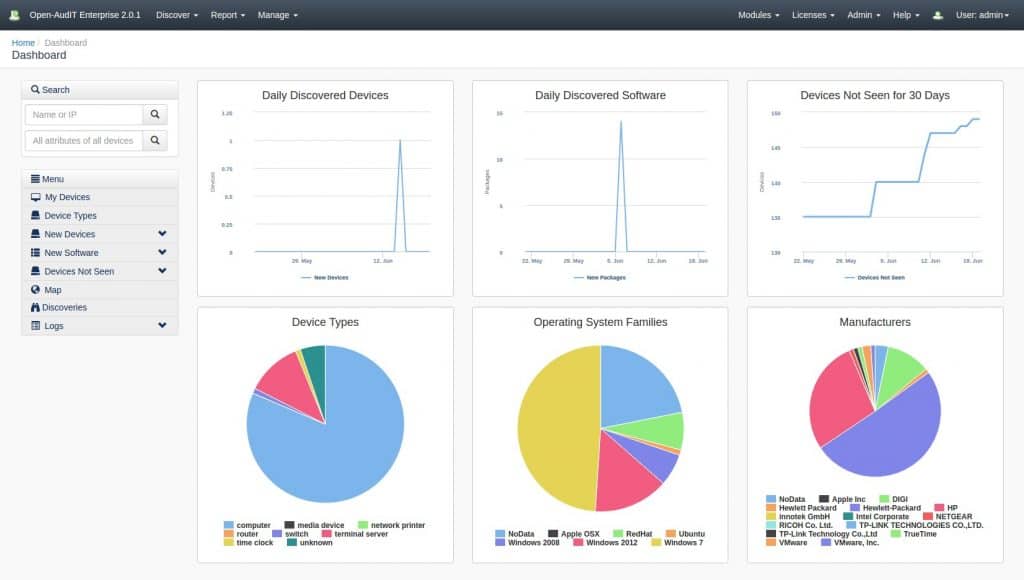Click the Name or IP input field
Image resolution: width=1024 pixels, height=580 pixels.
(82, 115)
